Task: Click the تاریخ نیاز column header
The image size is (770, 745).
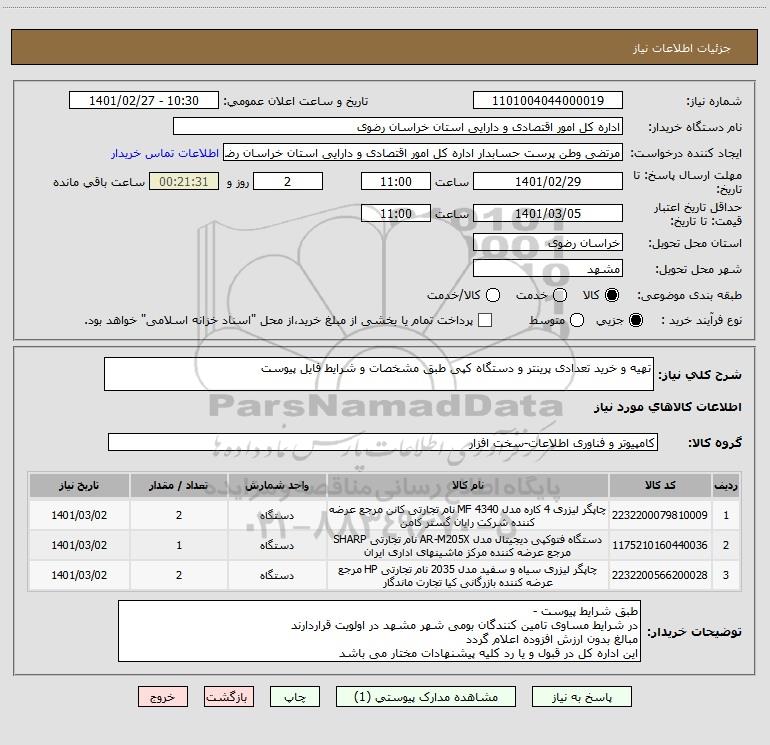Action: point(79,485)
